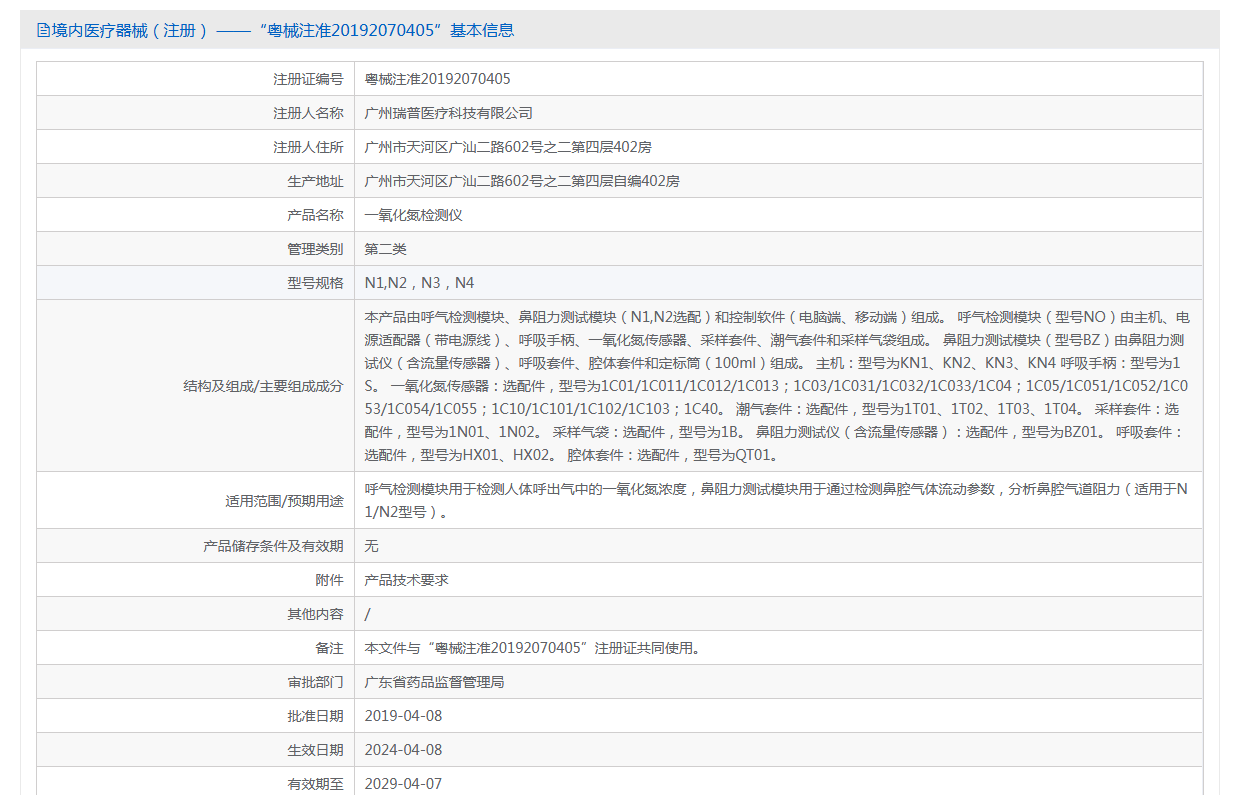Select registration number 粤械注准20192070405 in the table

438,79
